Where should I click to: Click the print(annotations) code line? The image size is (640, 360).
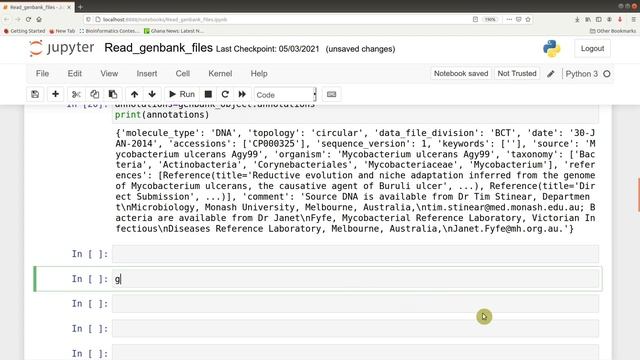pyautogui.click(x=162, y=115)
